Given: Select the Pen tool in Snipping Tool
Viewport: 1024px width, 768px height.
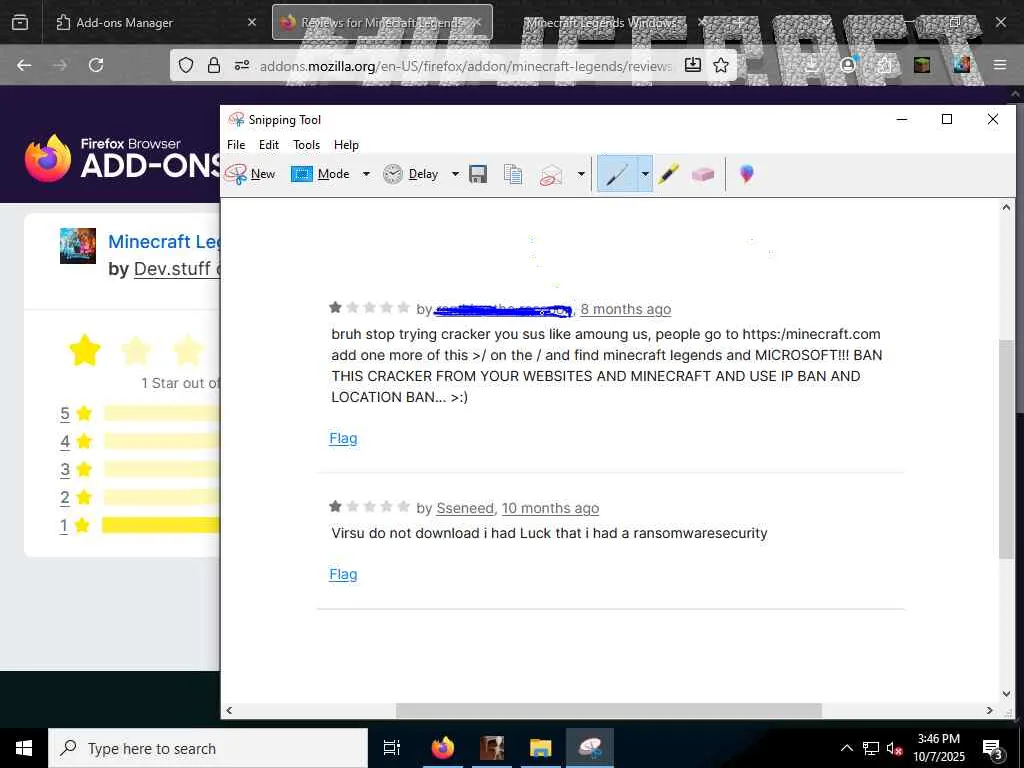Looking at the screenshot, I should [617, 174].
